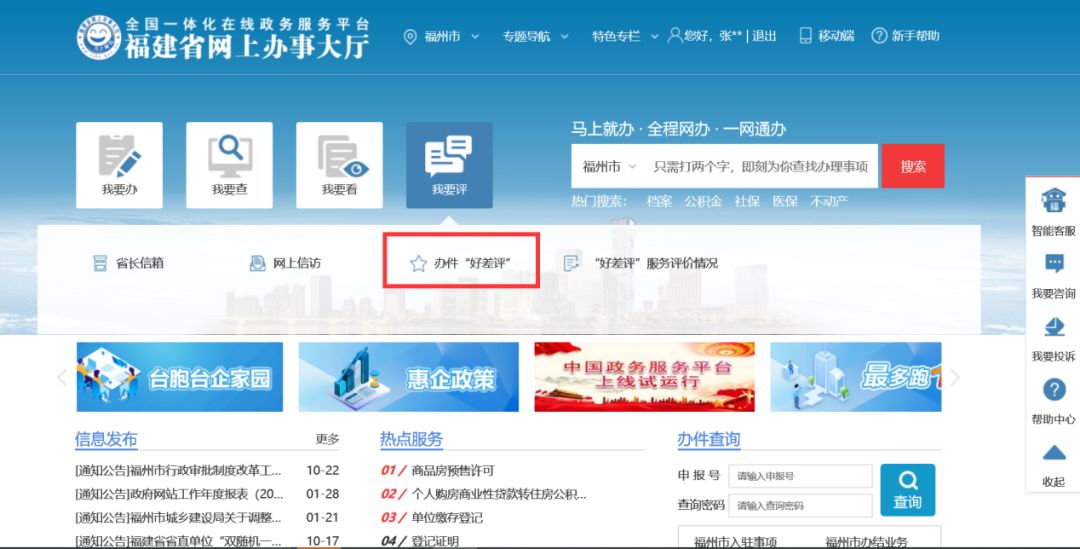Screen dimensions: 1080x549
Task: Click the 网上信访 icon
Action: coord(258,263)
